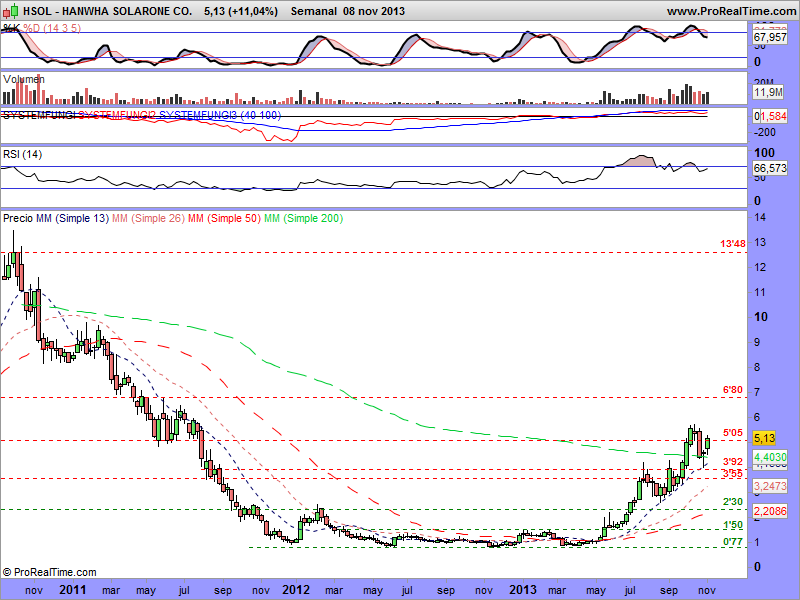
Task: Click the RSI (14) panel label
Action: tap(22, 155)
